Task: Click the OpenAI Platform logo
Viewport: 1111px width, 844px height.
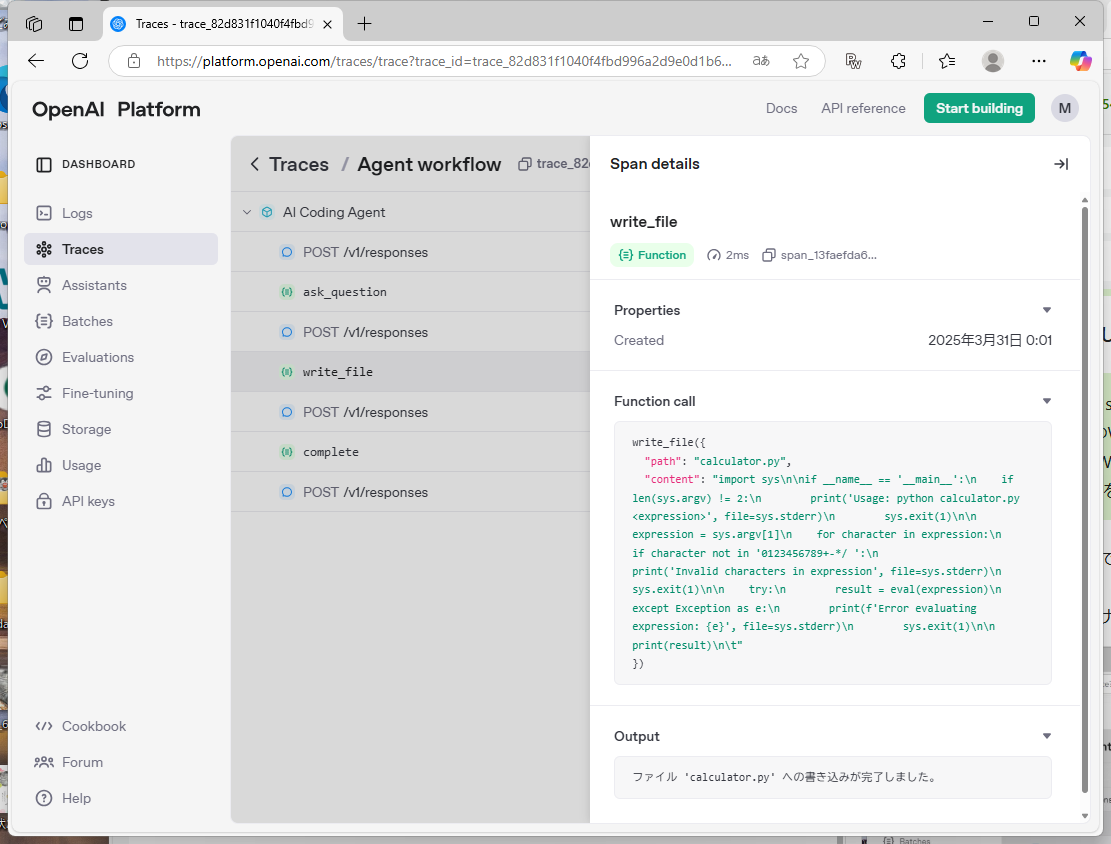Action: [x=116, y=109]
